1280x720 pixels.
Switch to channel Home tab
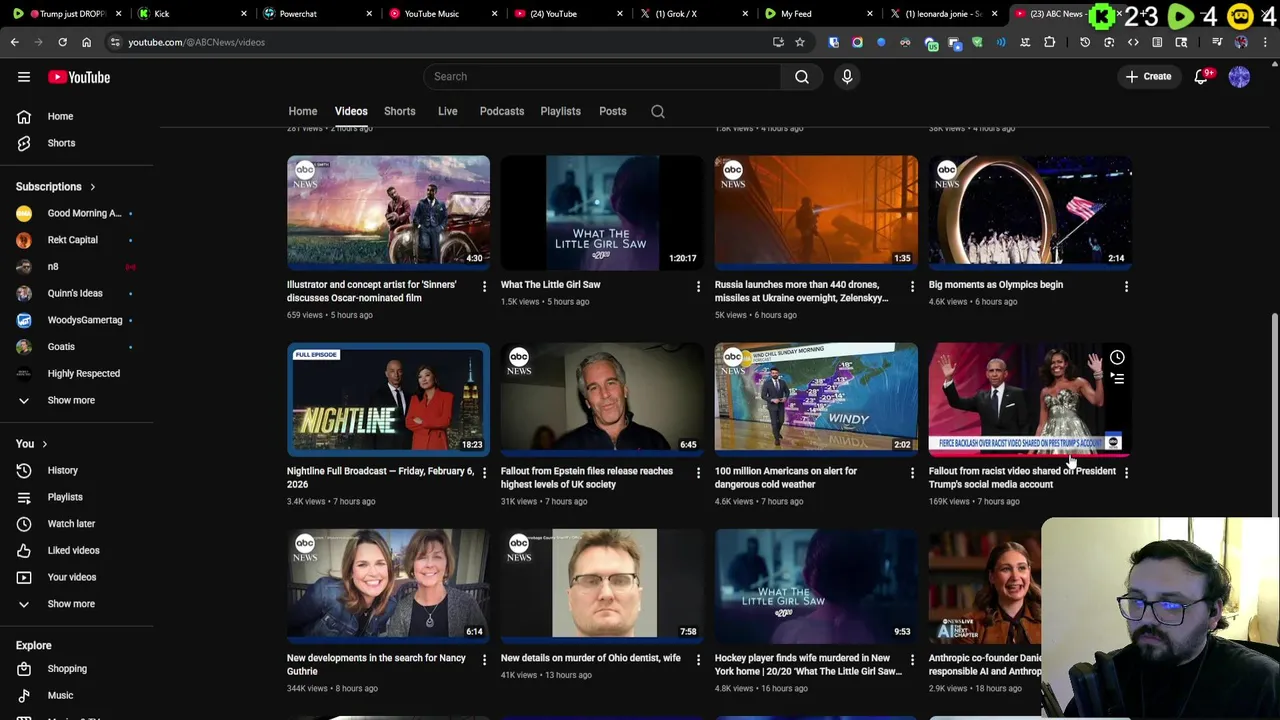point(303,111)
